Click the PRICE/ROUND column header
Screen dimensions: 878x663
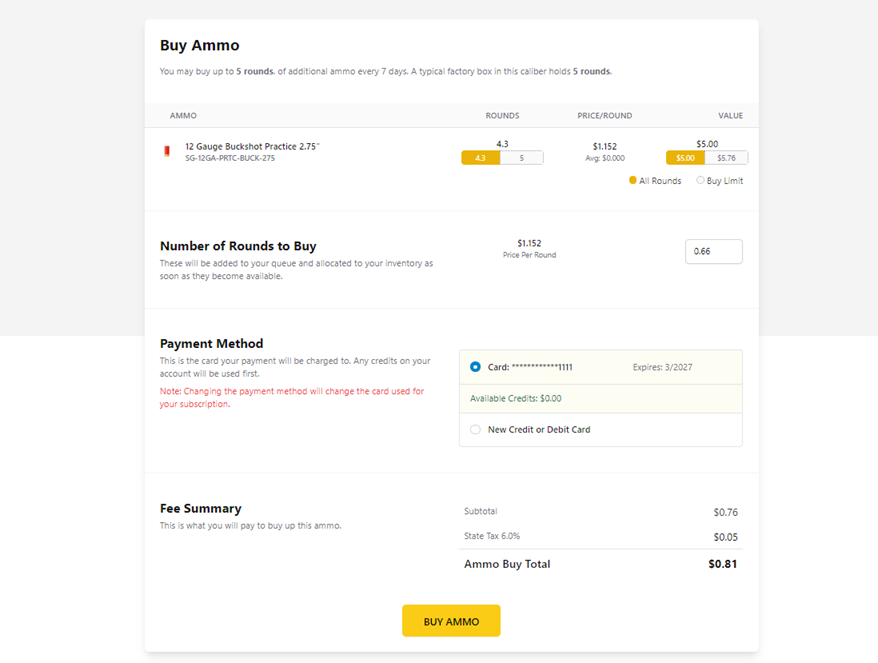(605, 115)
